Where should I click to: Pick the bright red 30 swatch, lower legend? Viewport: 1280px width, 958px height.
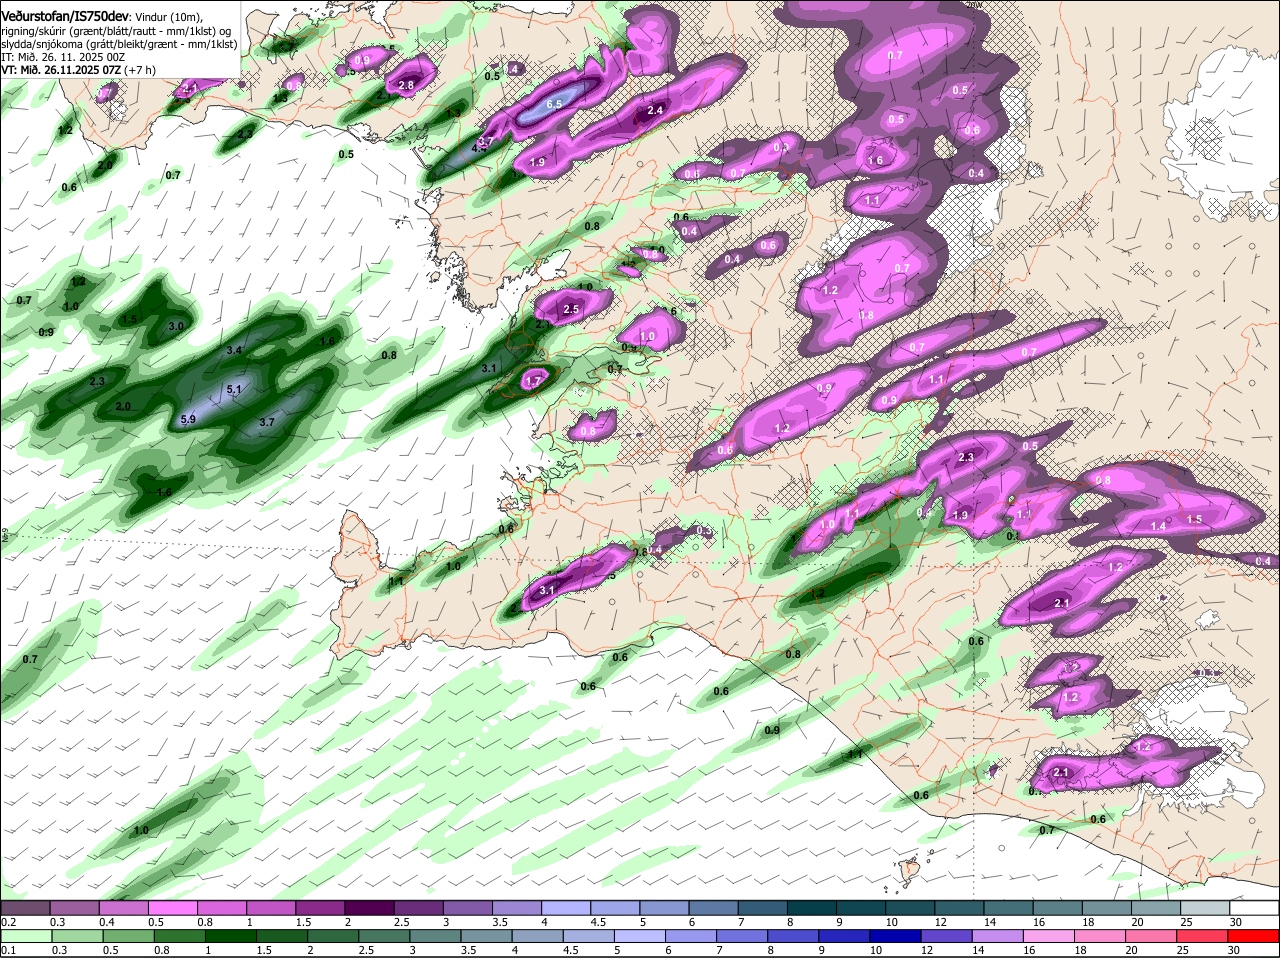(x=1254, y=936)
